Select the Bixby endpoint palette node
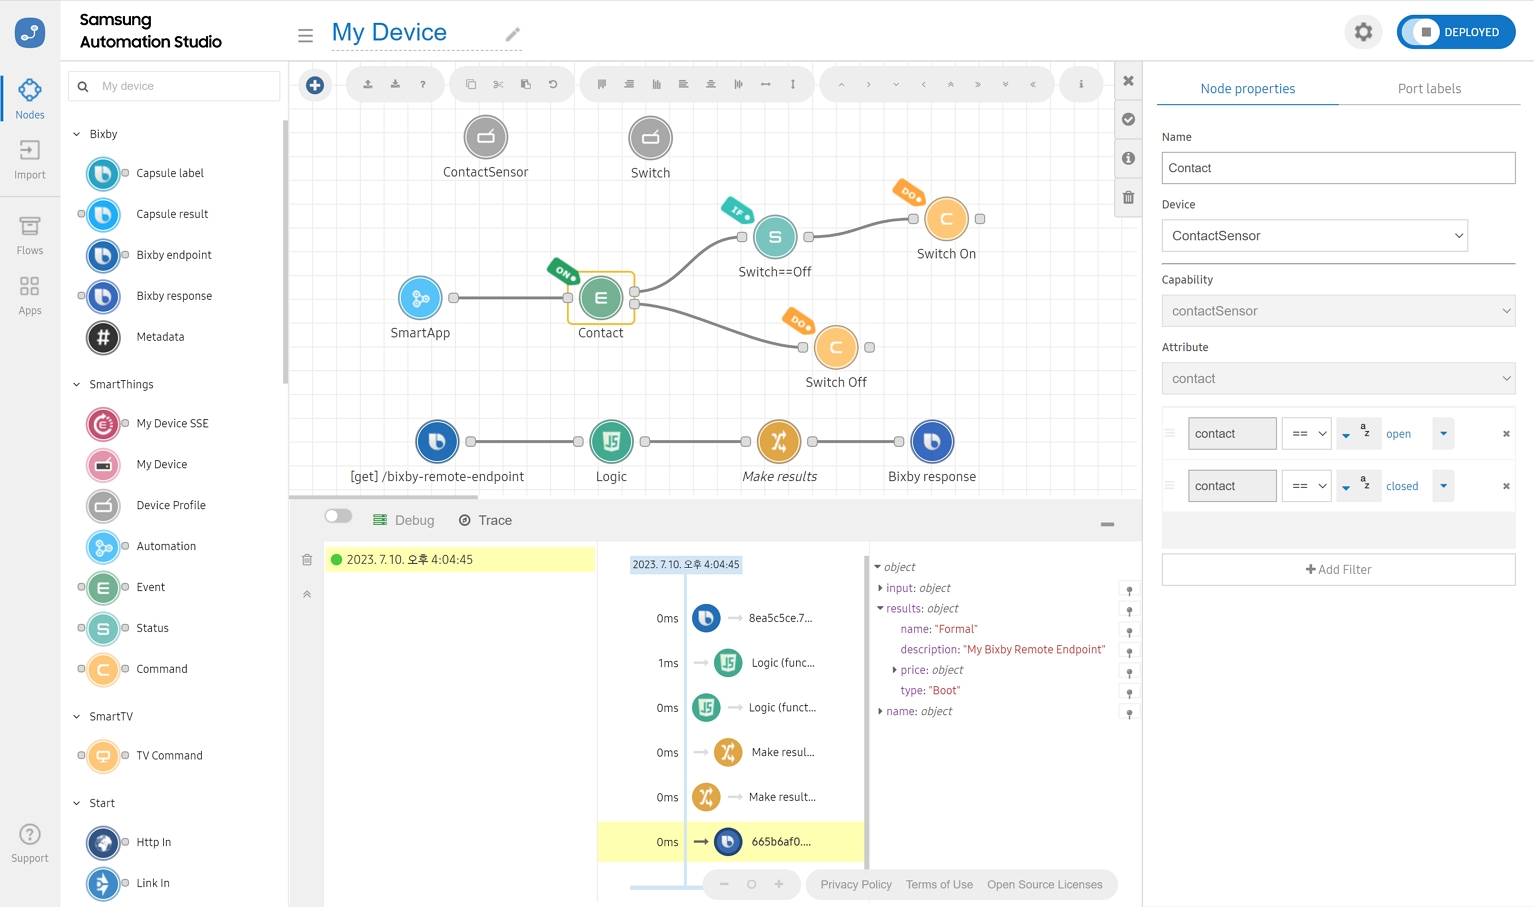The height and width of the screenshot is (907, 1534). (103, 255)
